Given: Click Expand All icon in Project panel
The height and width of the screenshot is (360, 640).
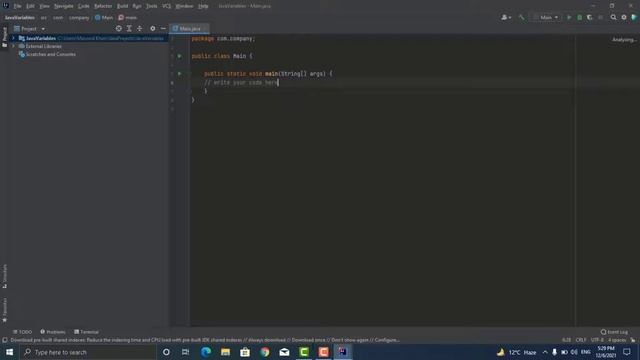Looking at the screenshot, I should tap(129, 29).
